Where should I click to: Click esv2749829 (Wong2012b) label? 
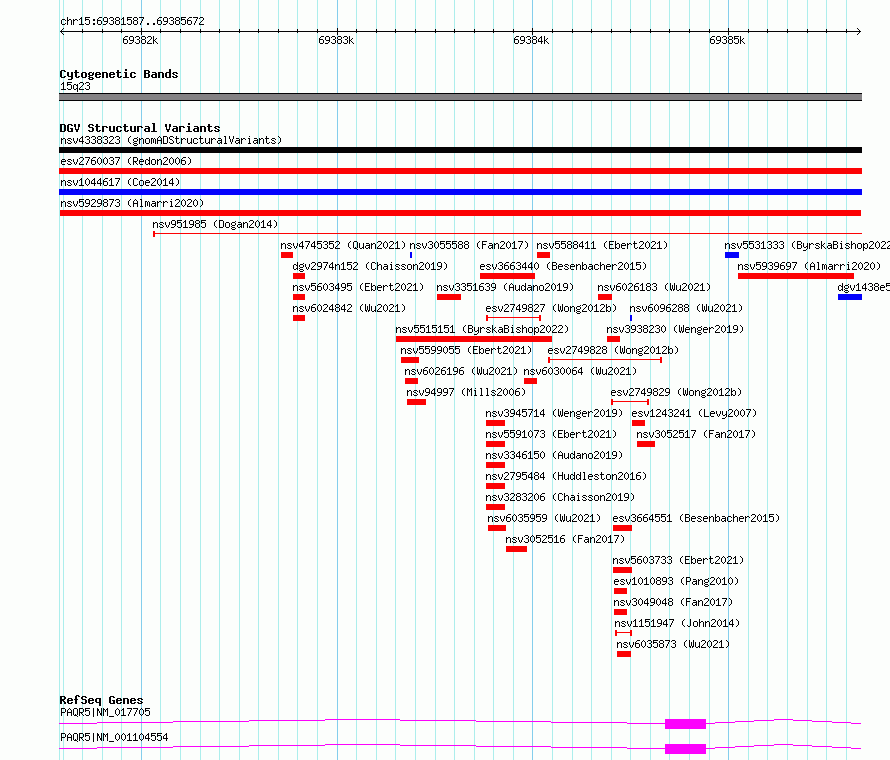(676, 392)
